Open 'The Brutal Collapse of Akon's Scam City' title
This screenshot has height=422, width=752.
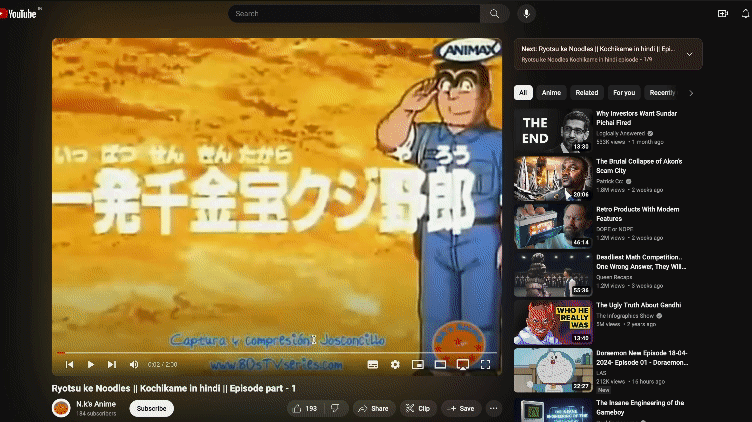[x=639, y=166]
